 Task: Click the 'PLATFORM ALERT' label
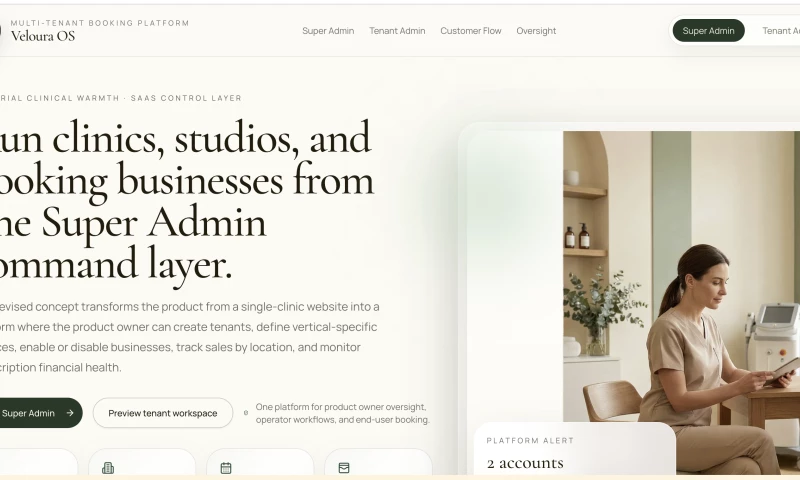coord(530,440)
